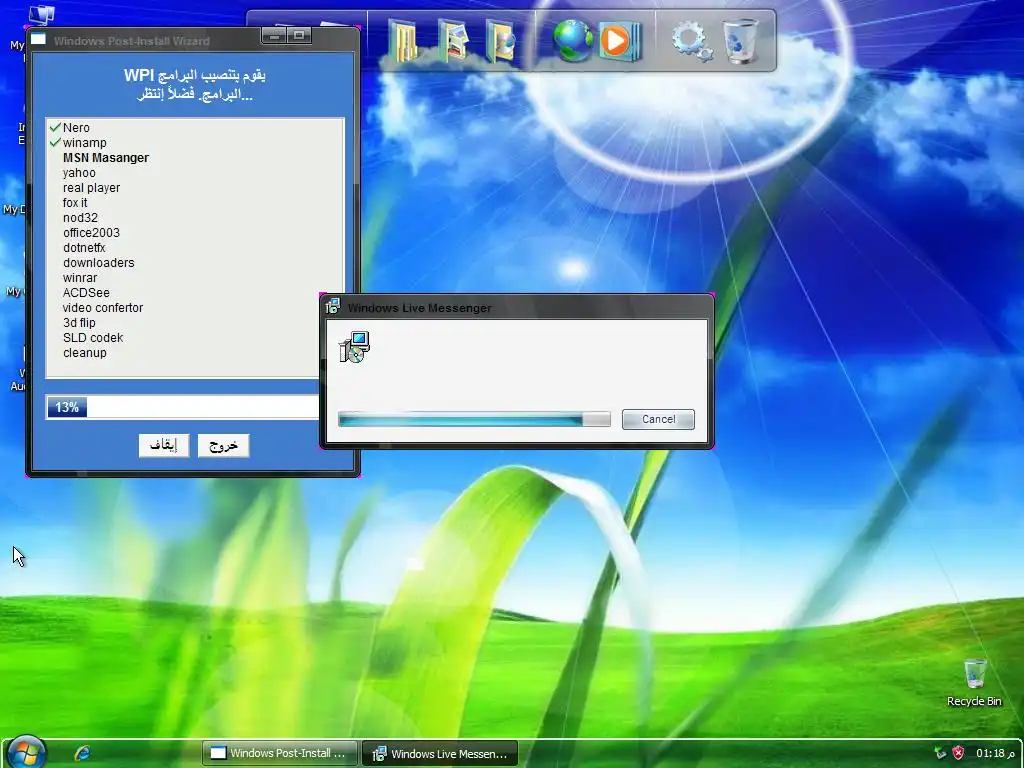1024x768 pixels.
Task: Select 'office2003' in the install list
Action: tap(91, 232)
